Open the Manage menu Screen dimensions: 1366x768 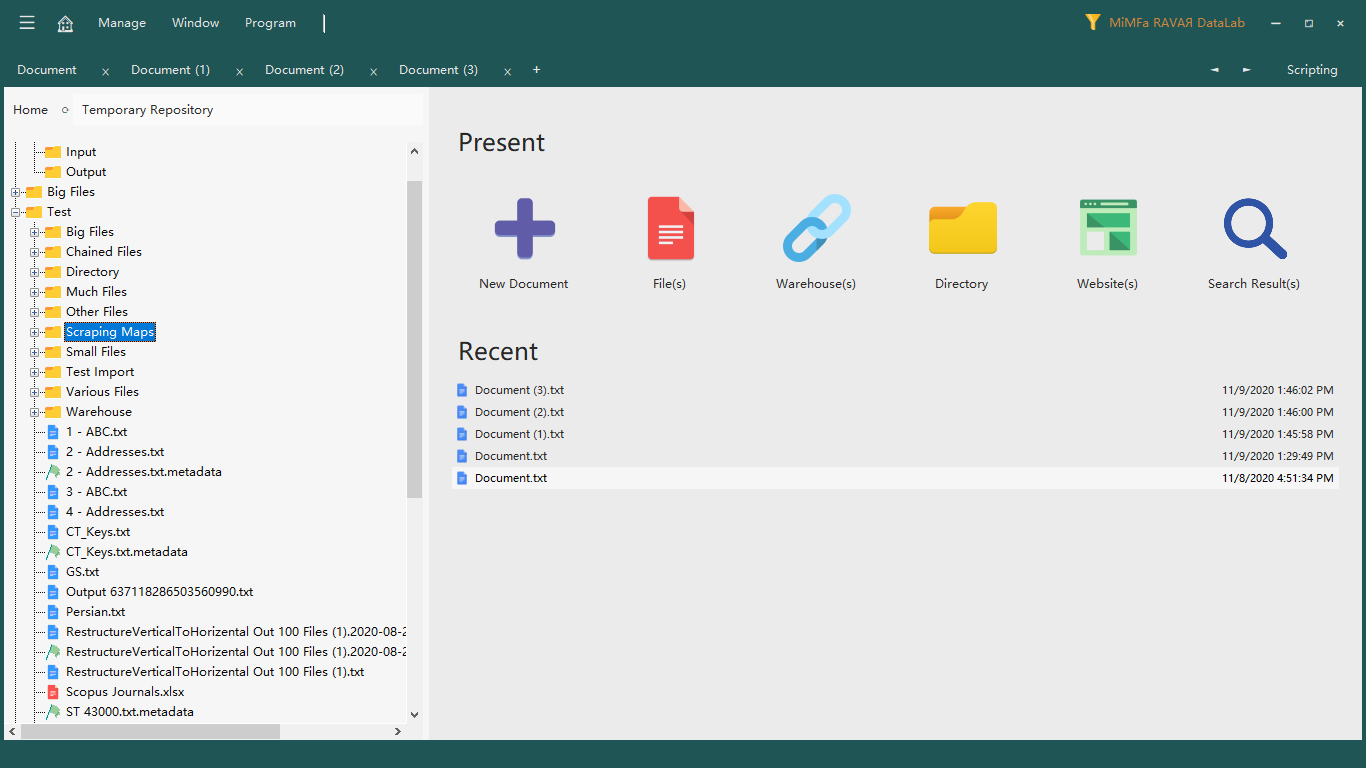pos(122,23)
